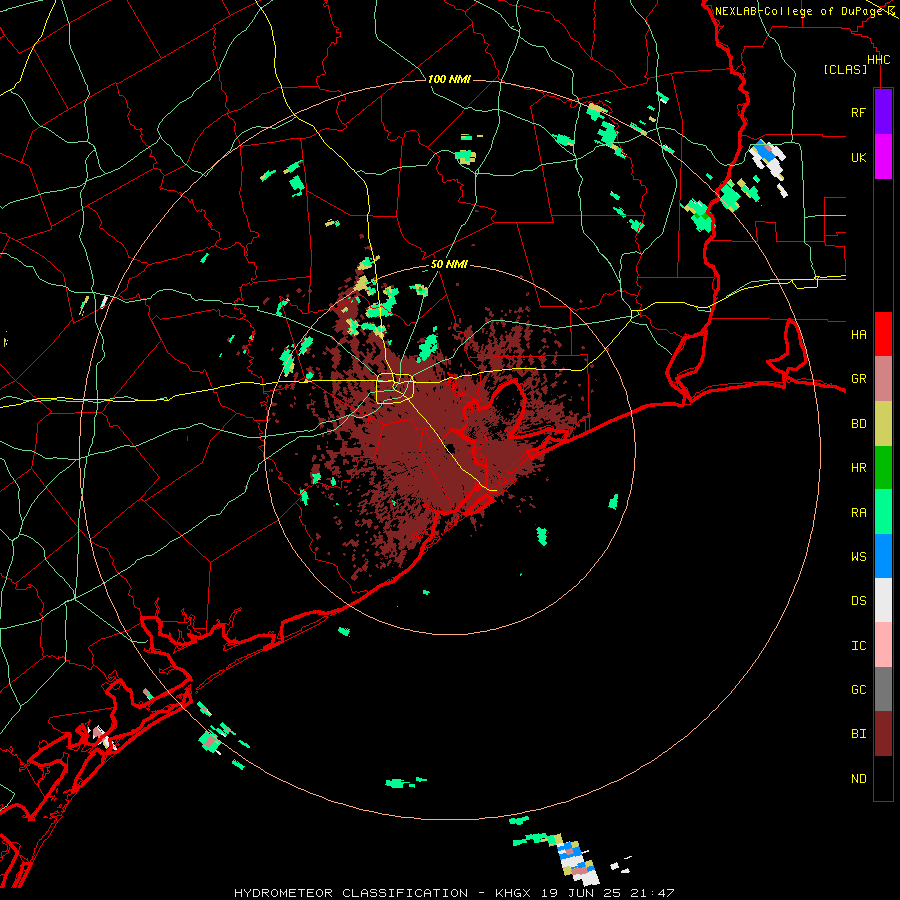Pick the HR dark green legend swatch

(883, 468)
